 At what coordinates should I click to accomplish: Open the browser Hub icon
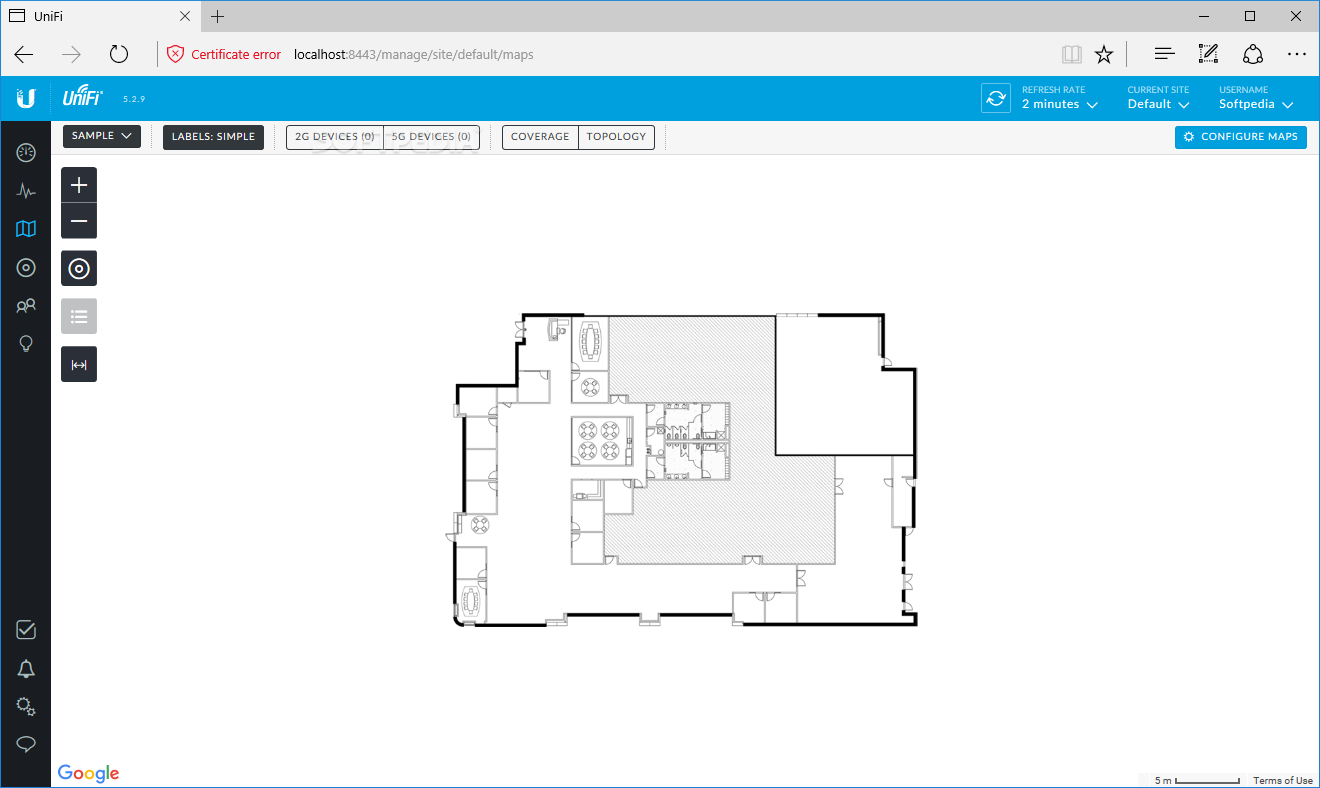coord(1164,54)
